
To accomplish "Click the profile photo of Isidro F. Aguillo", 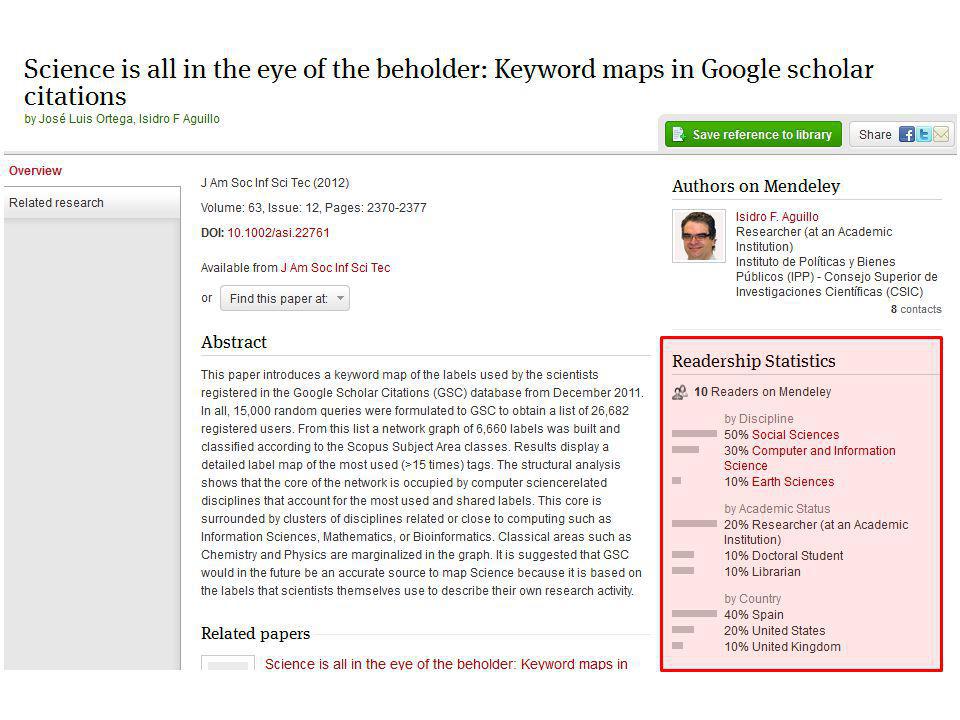I will point(699,236).
